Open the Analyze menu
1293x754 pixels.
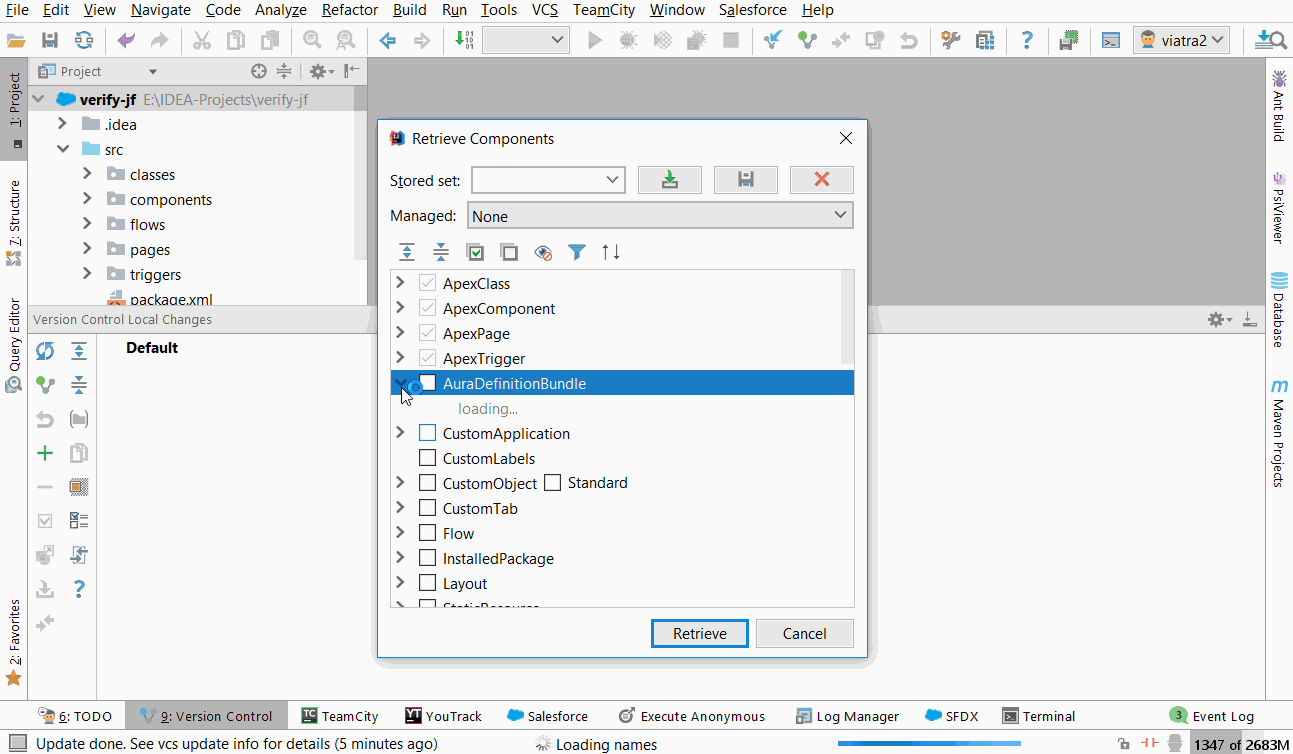(x=279, y=10)
